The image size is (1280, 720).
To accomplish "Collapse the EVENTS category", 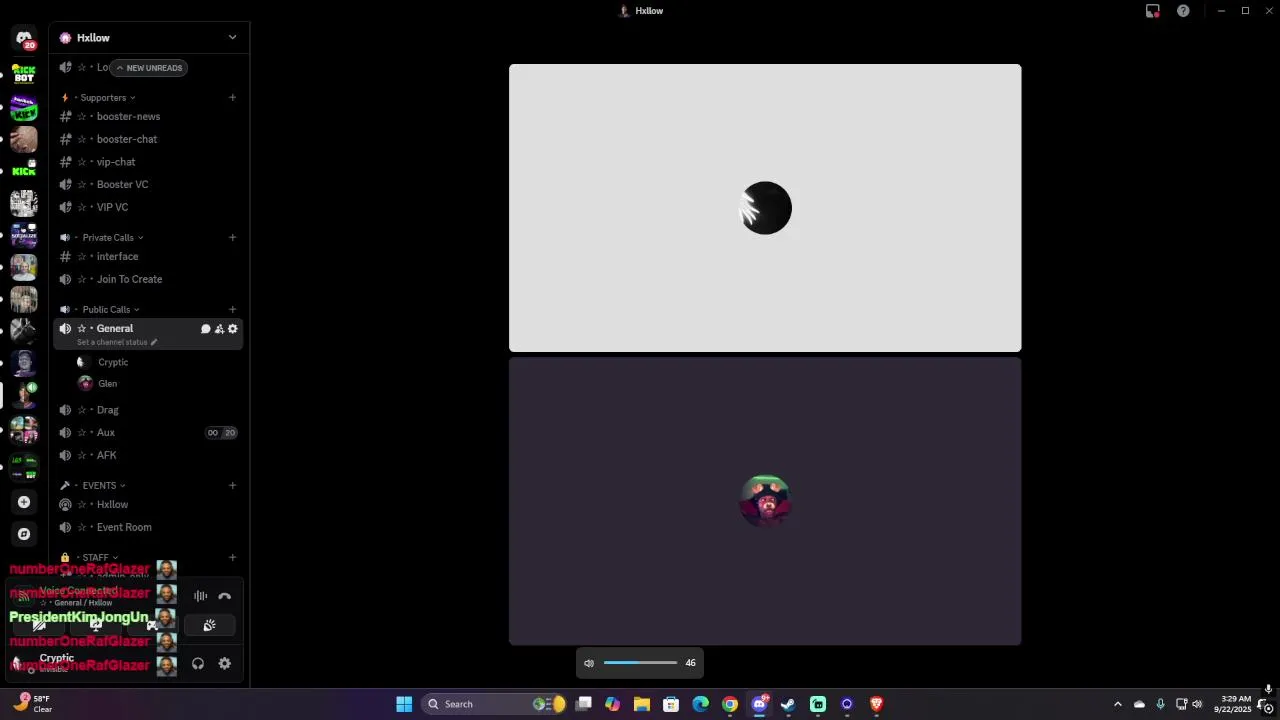I will (x=99, y=486).
